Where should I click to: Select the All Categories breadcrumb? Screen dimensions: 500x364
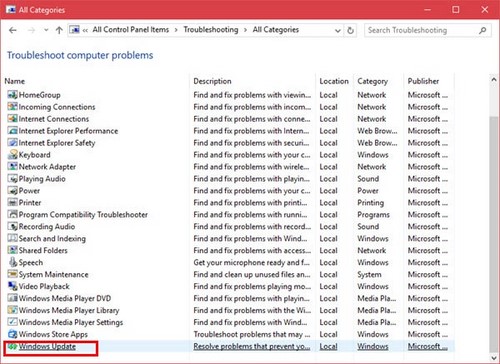tap(276, 30)
